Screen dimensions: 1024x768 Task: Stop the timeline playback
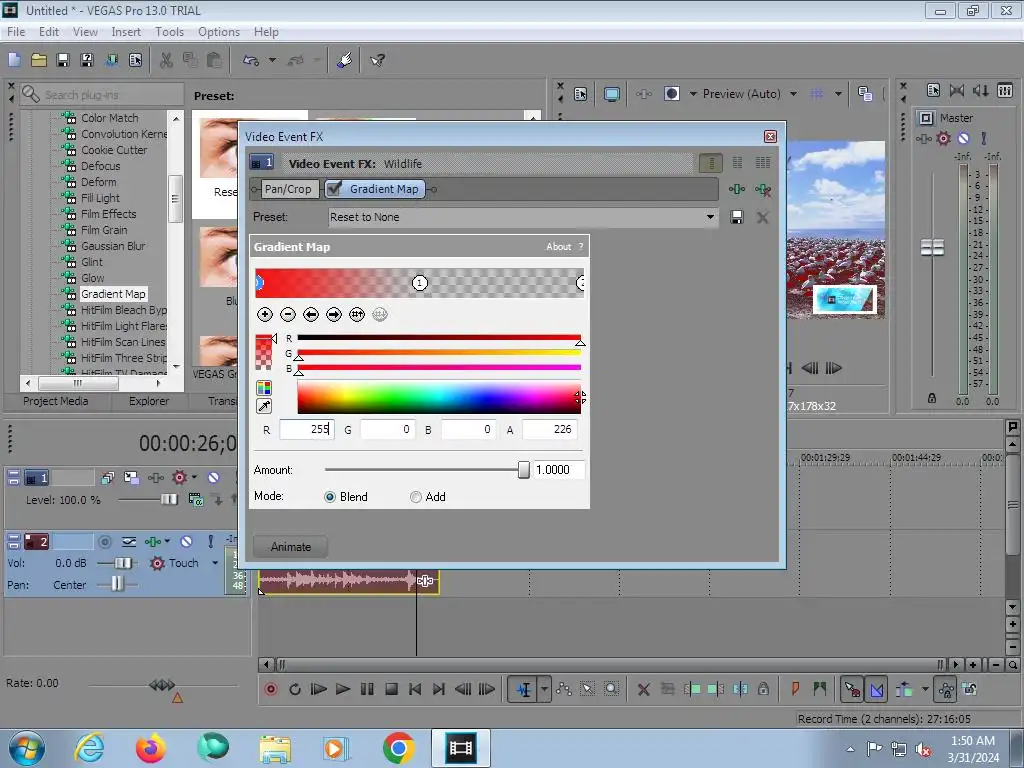click(x=391, y=689)
